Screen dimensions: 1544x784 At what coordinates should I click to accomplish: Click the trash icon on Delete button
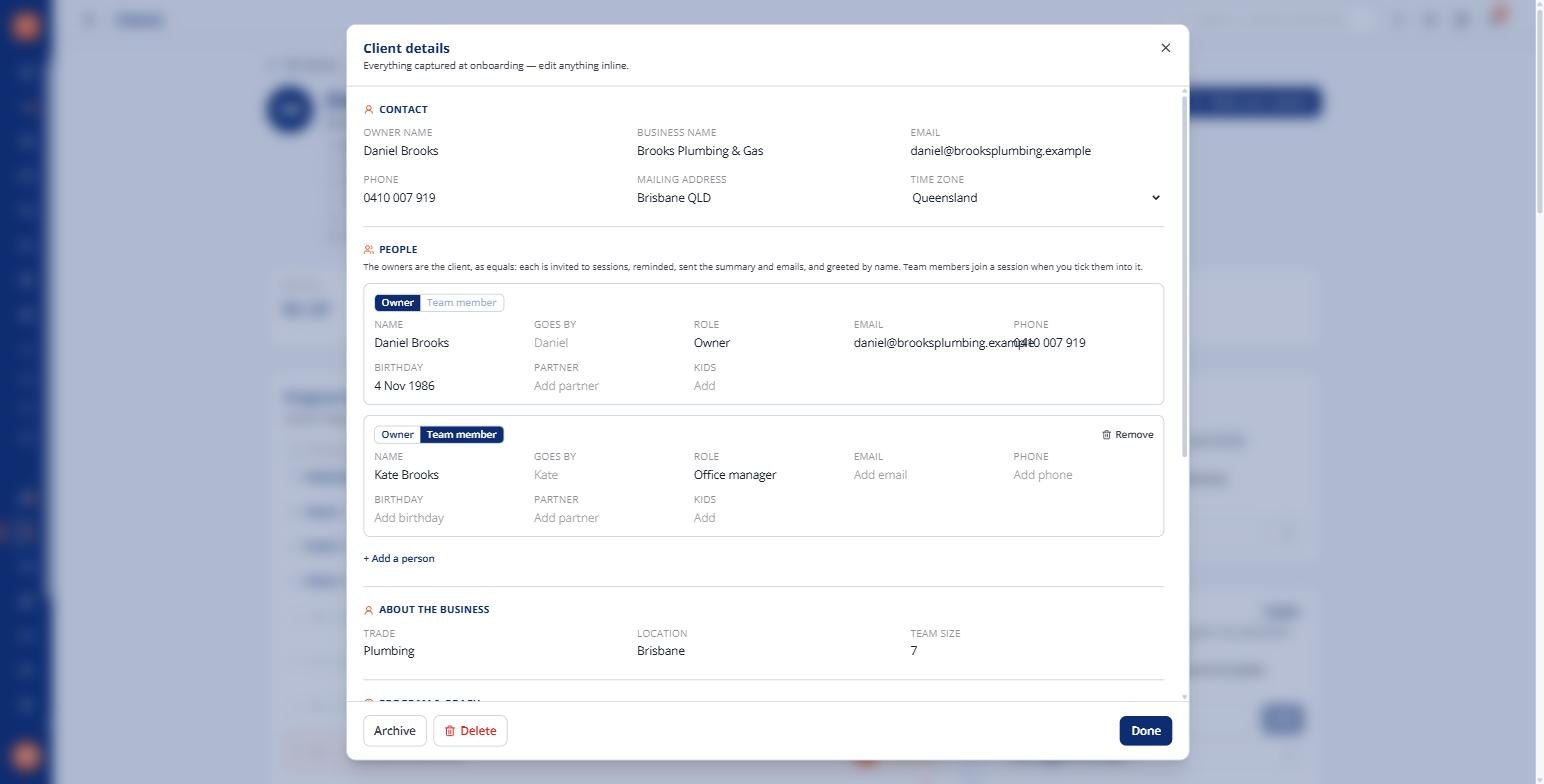[450, 731]
